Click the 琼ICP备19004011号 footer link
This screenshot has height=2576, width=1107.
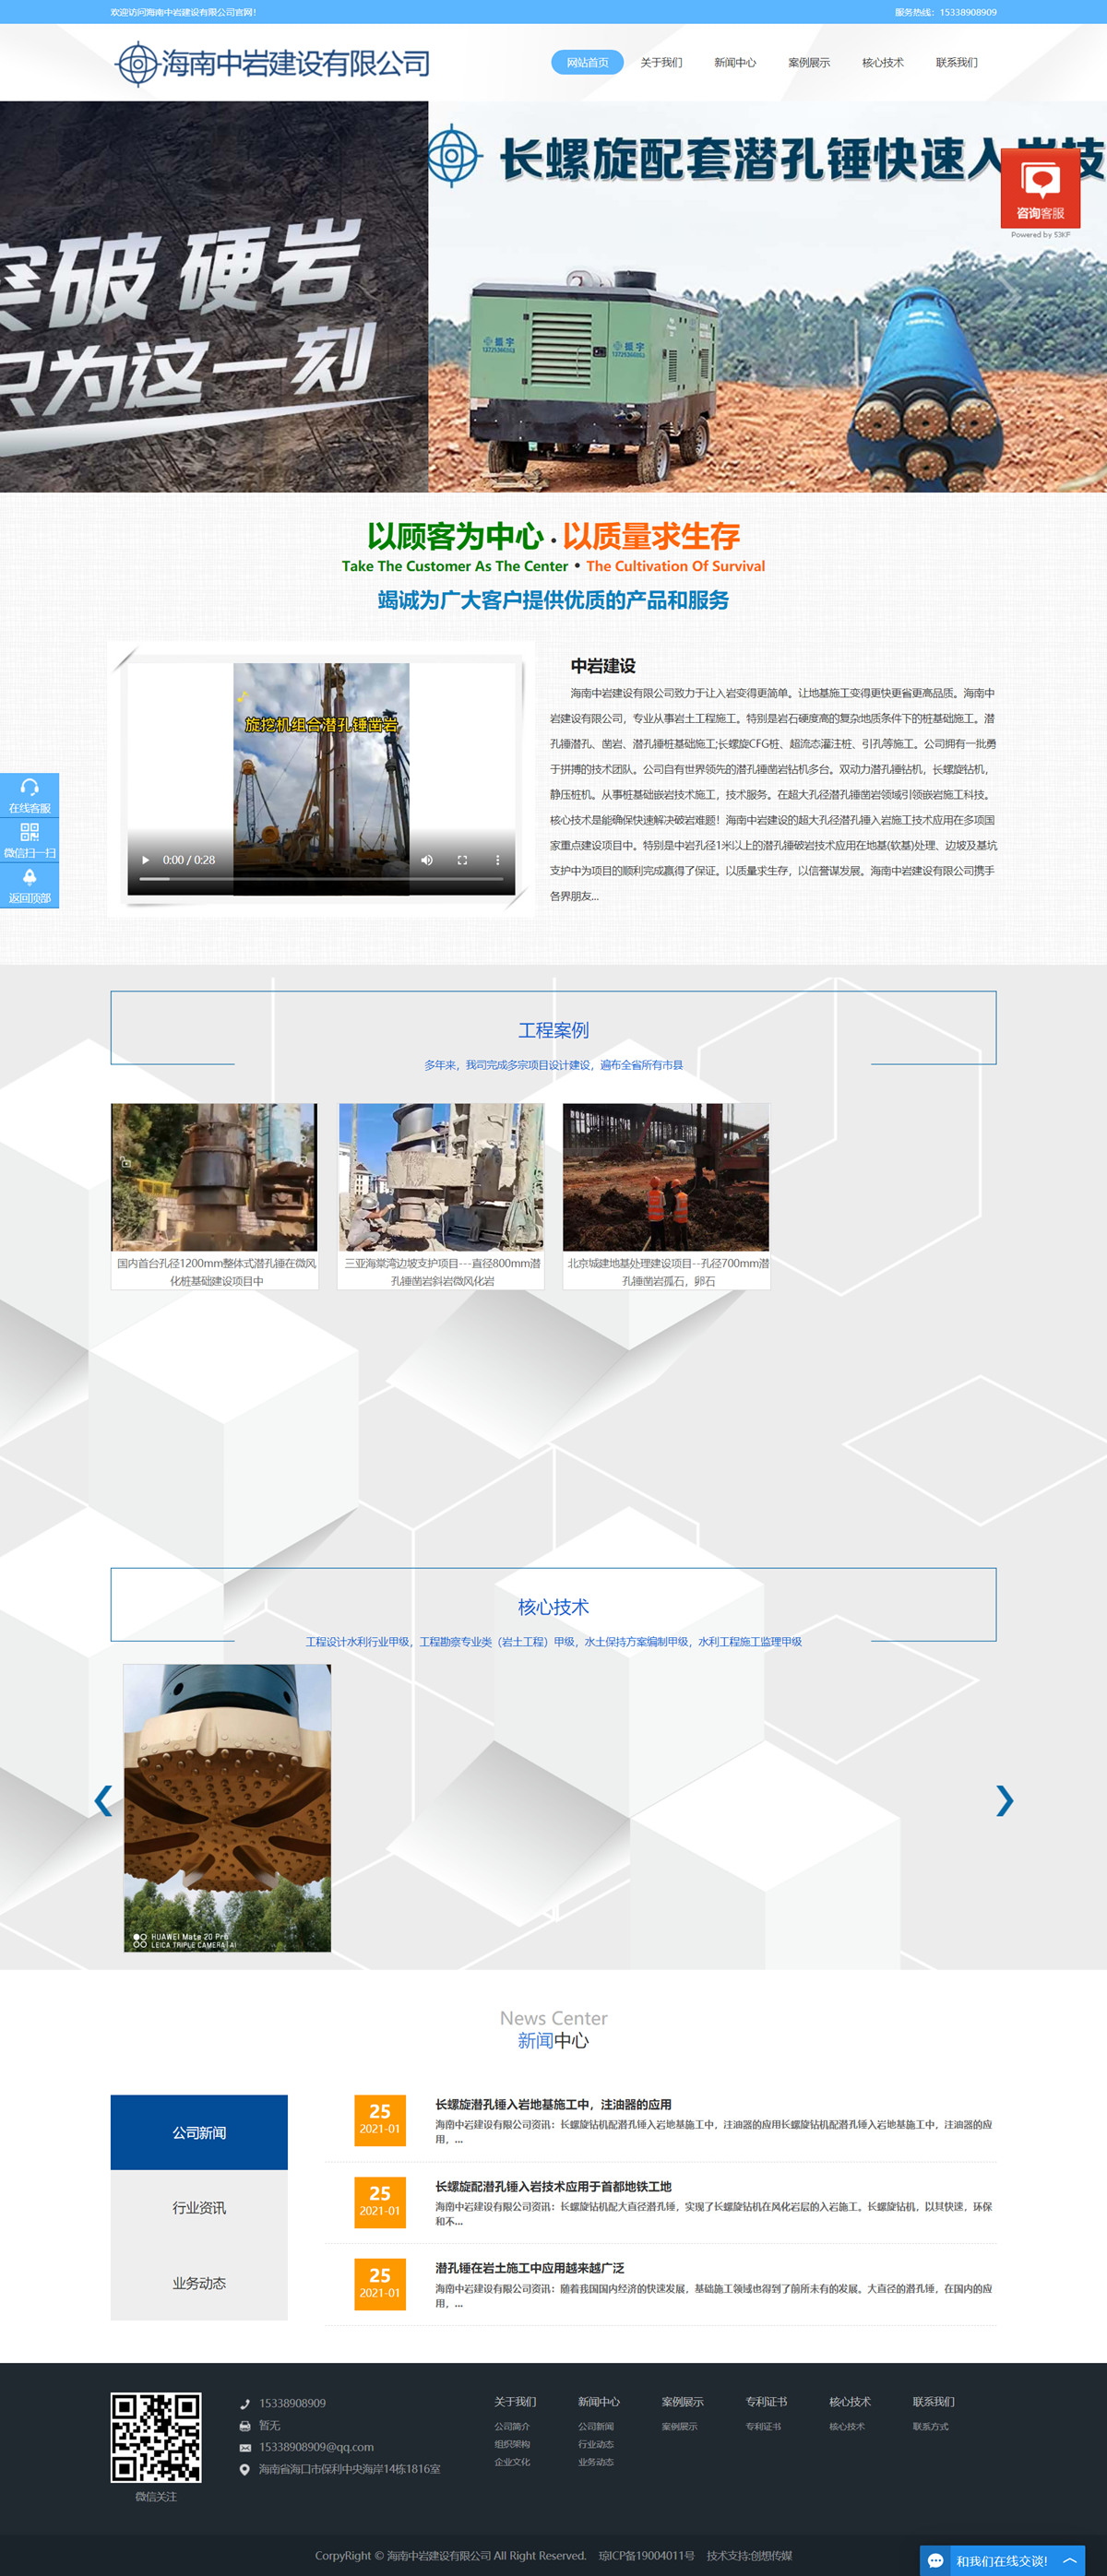[x=646, y=2555]
